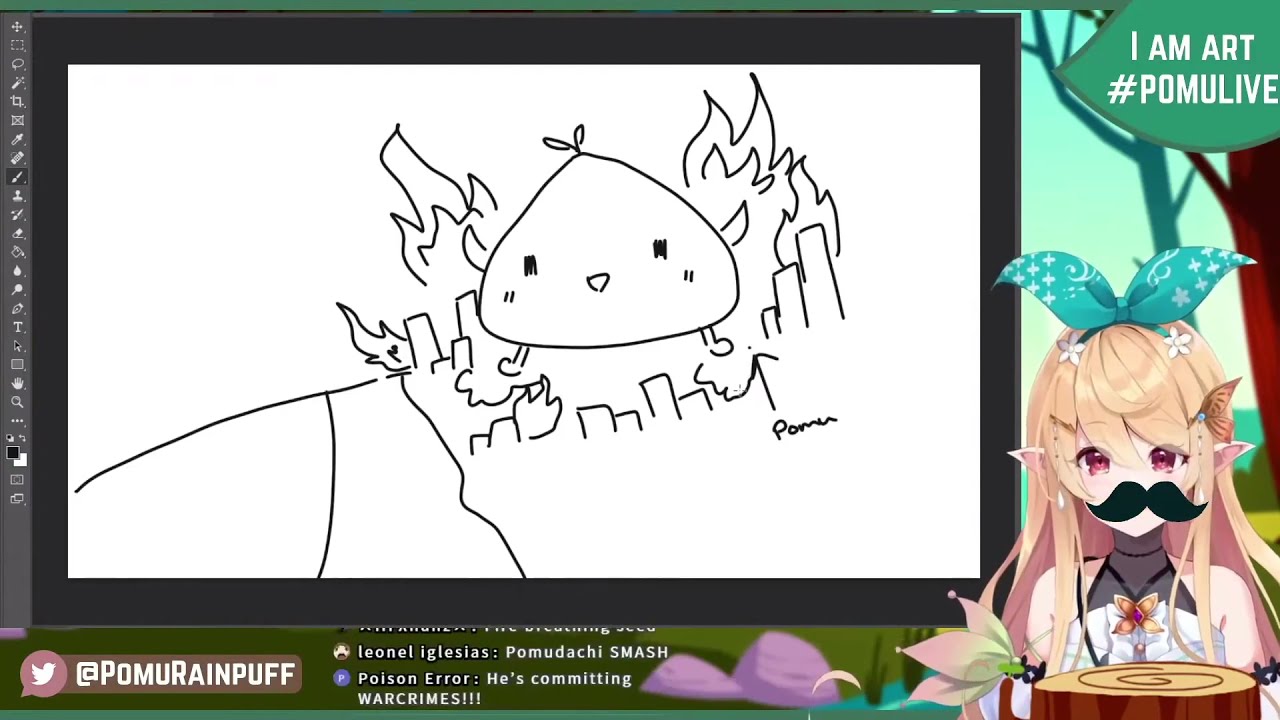Select the Path Selection tool

pyautogui.click(x=18, y=346)
